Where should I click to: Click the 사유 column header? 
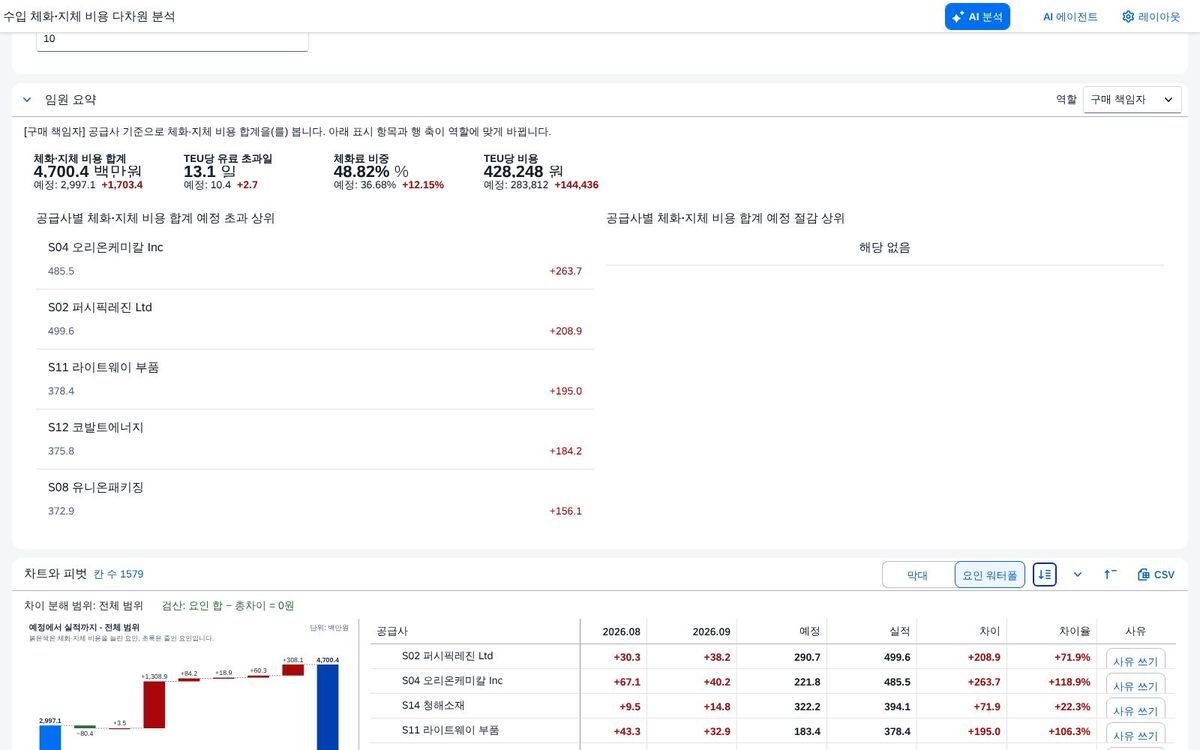pyautogui.click(x=1135, y=631)
